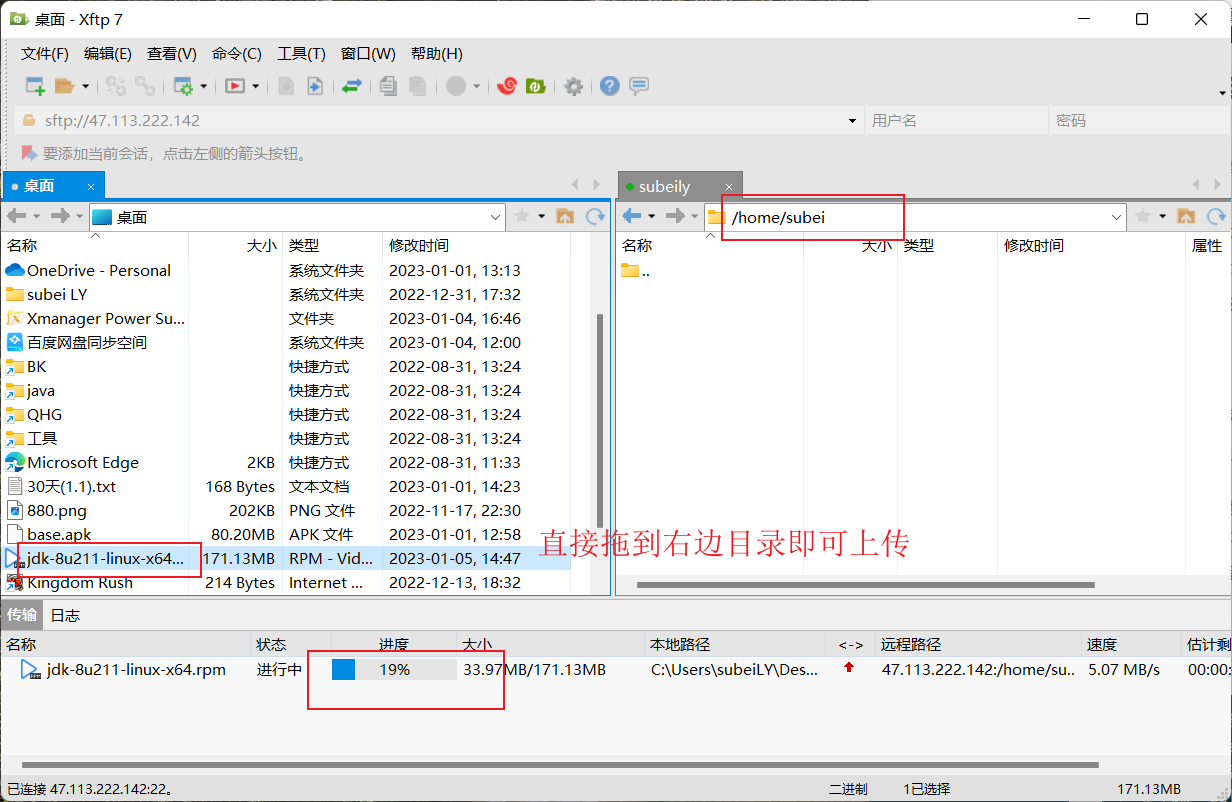This screenshot has width=1232, height=802.
Task: Click remote pane bookmark star icon
Action: pos(1143,216)
